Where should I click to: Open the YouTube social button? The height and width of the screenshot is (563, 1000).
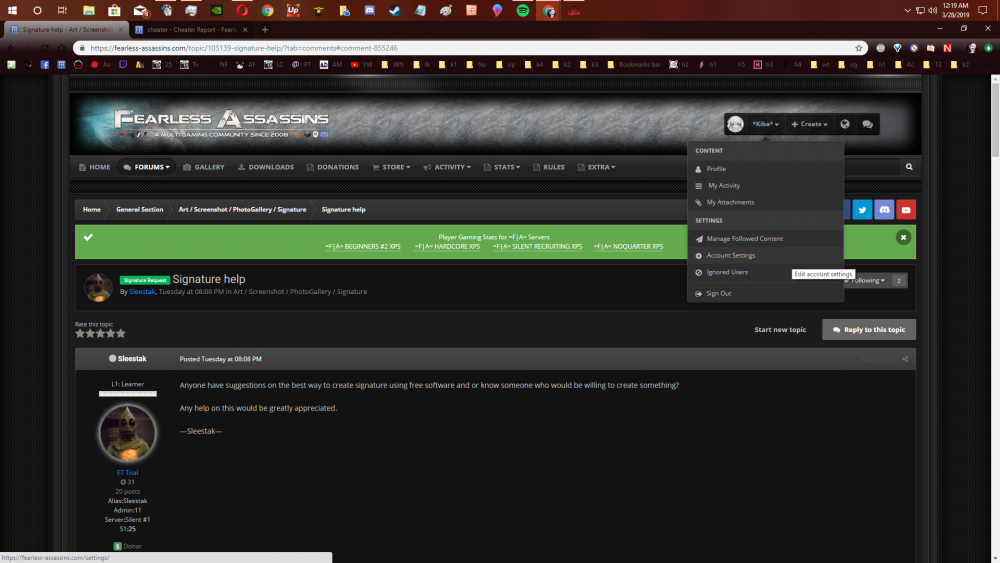(x=906, y=210)
